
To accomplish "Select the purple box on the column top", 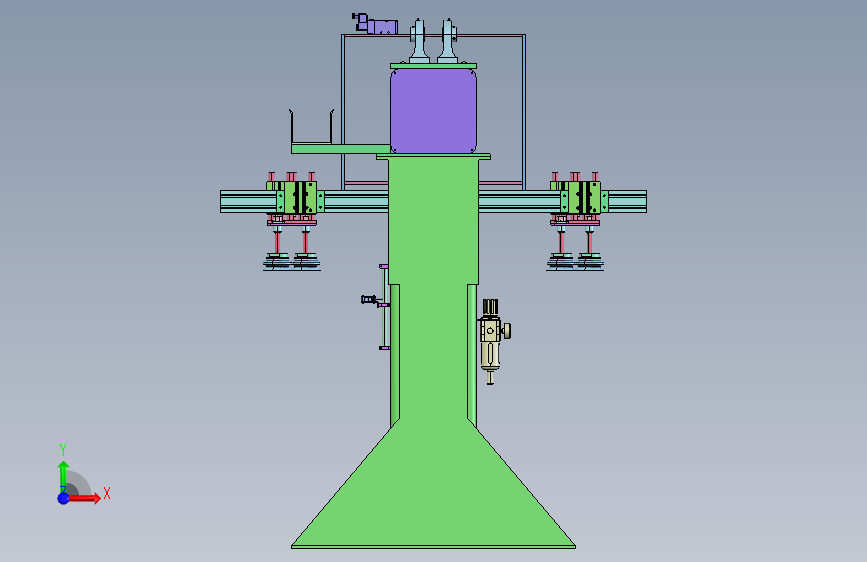I will [x=434, y=111].
